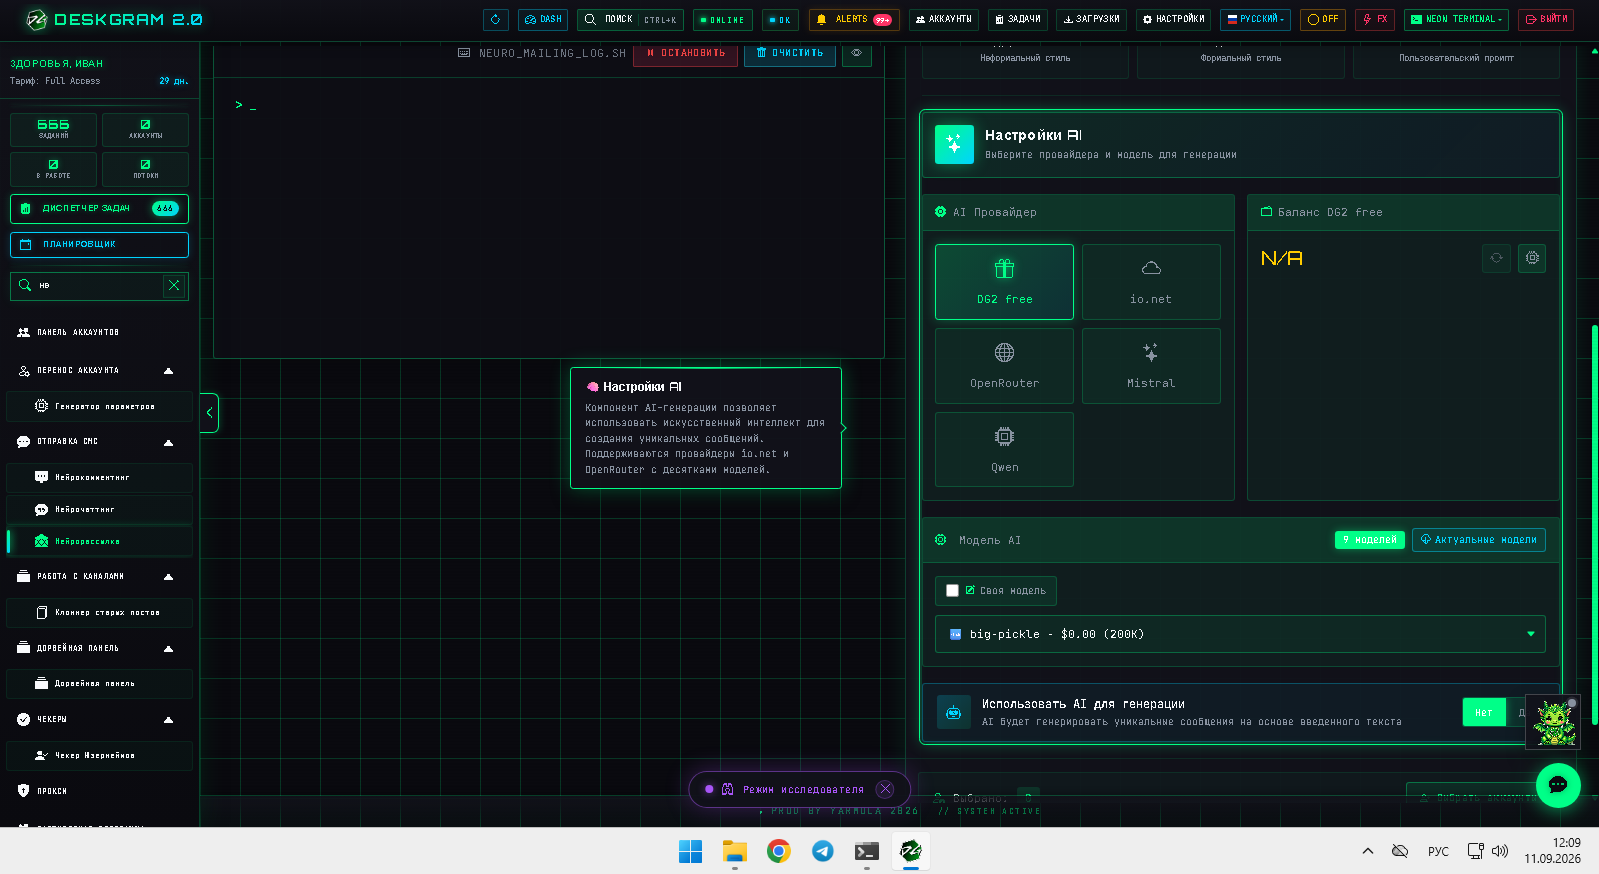The height and width of the screenshot is (874, 1599).
Task: Close the Режим исследователя pill
Action: point(885,789)
